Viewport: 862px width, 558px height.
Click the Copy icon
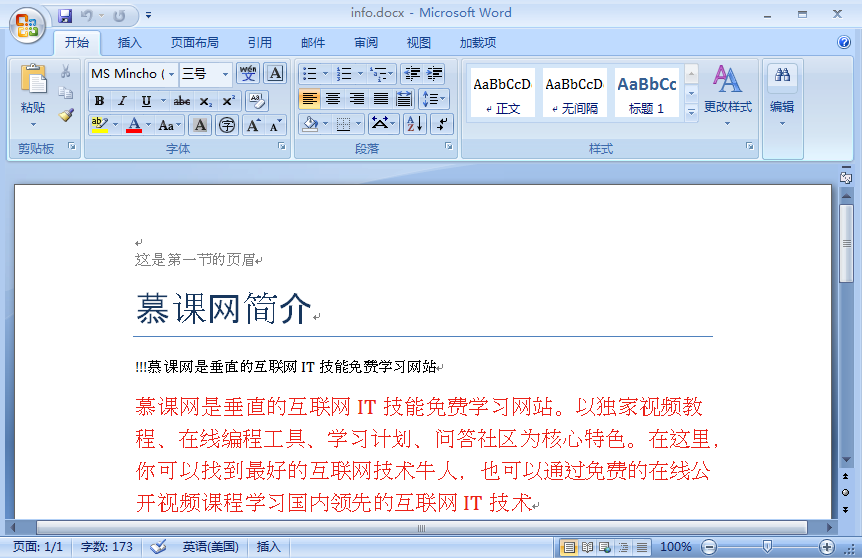(x=65, y=93)
